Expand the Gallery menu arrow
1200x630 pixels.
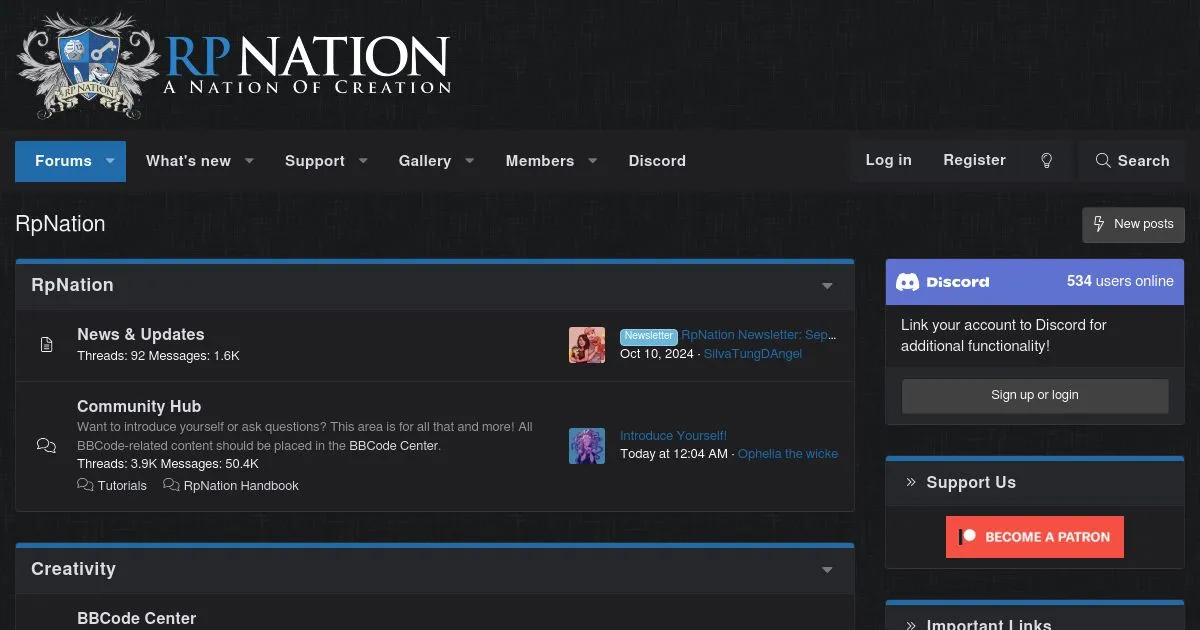[x=470, y=161]
